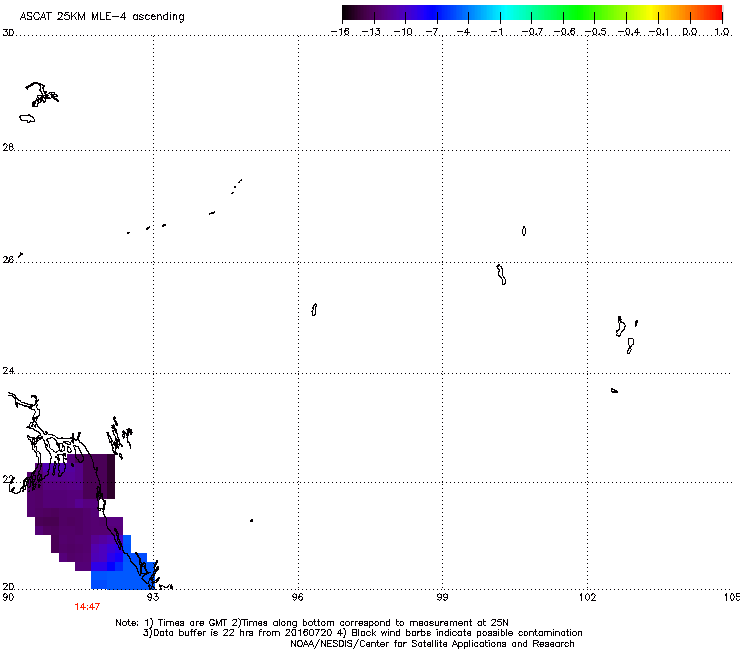Click the colorbar label '-0.5'
Screen dimensions: 740x650
(x=596, y=32)
